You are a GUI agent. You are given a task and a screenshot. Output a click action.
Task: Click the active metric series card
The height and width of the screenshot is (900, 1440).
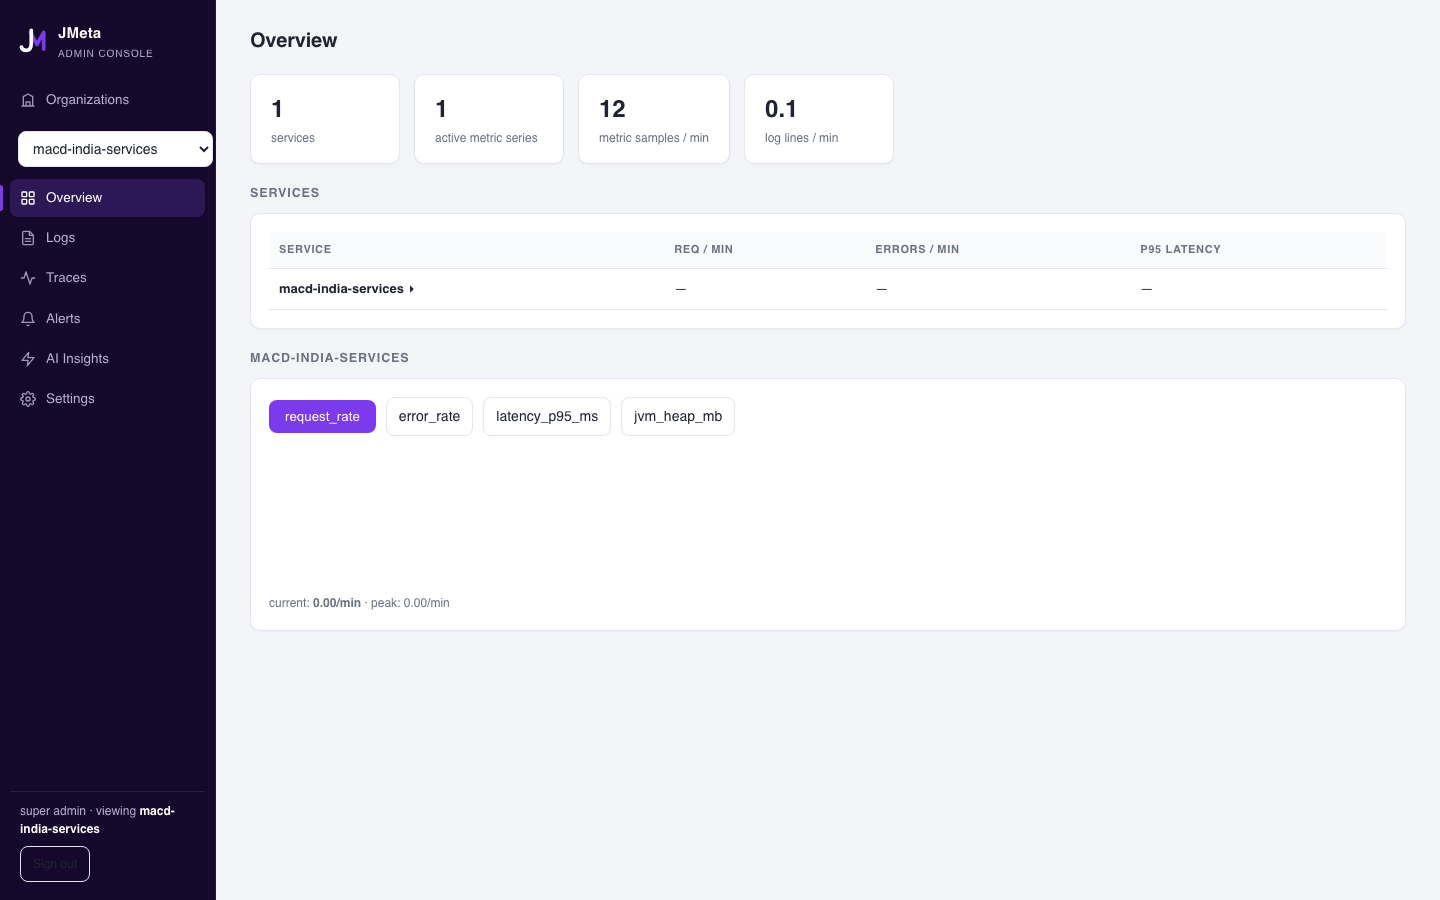(x=489, y=119)
